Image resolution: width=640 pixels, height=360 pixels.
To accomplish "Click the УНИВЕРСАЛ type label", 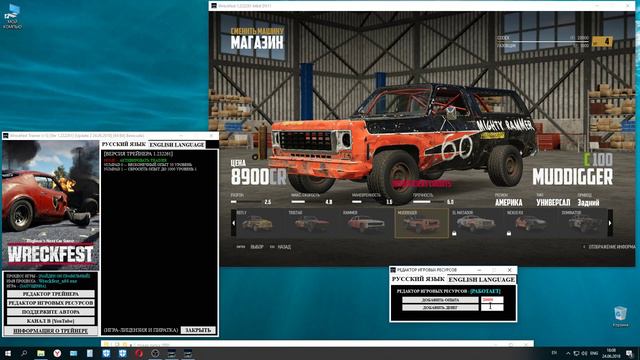I will 553,202.
